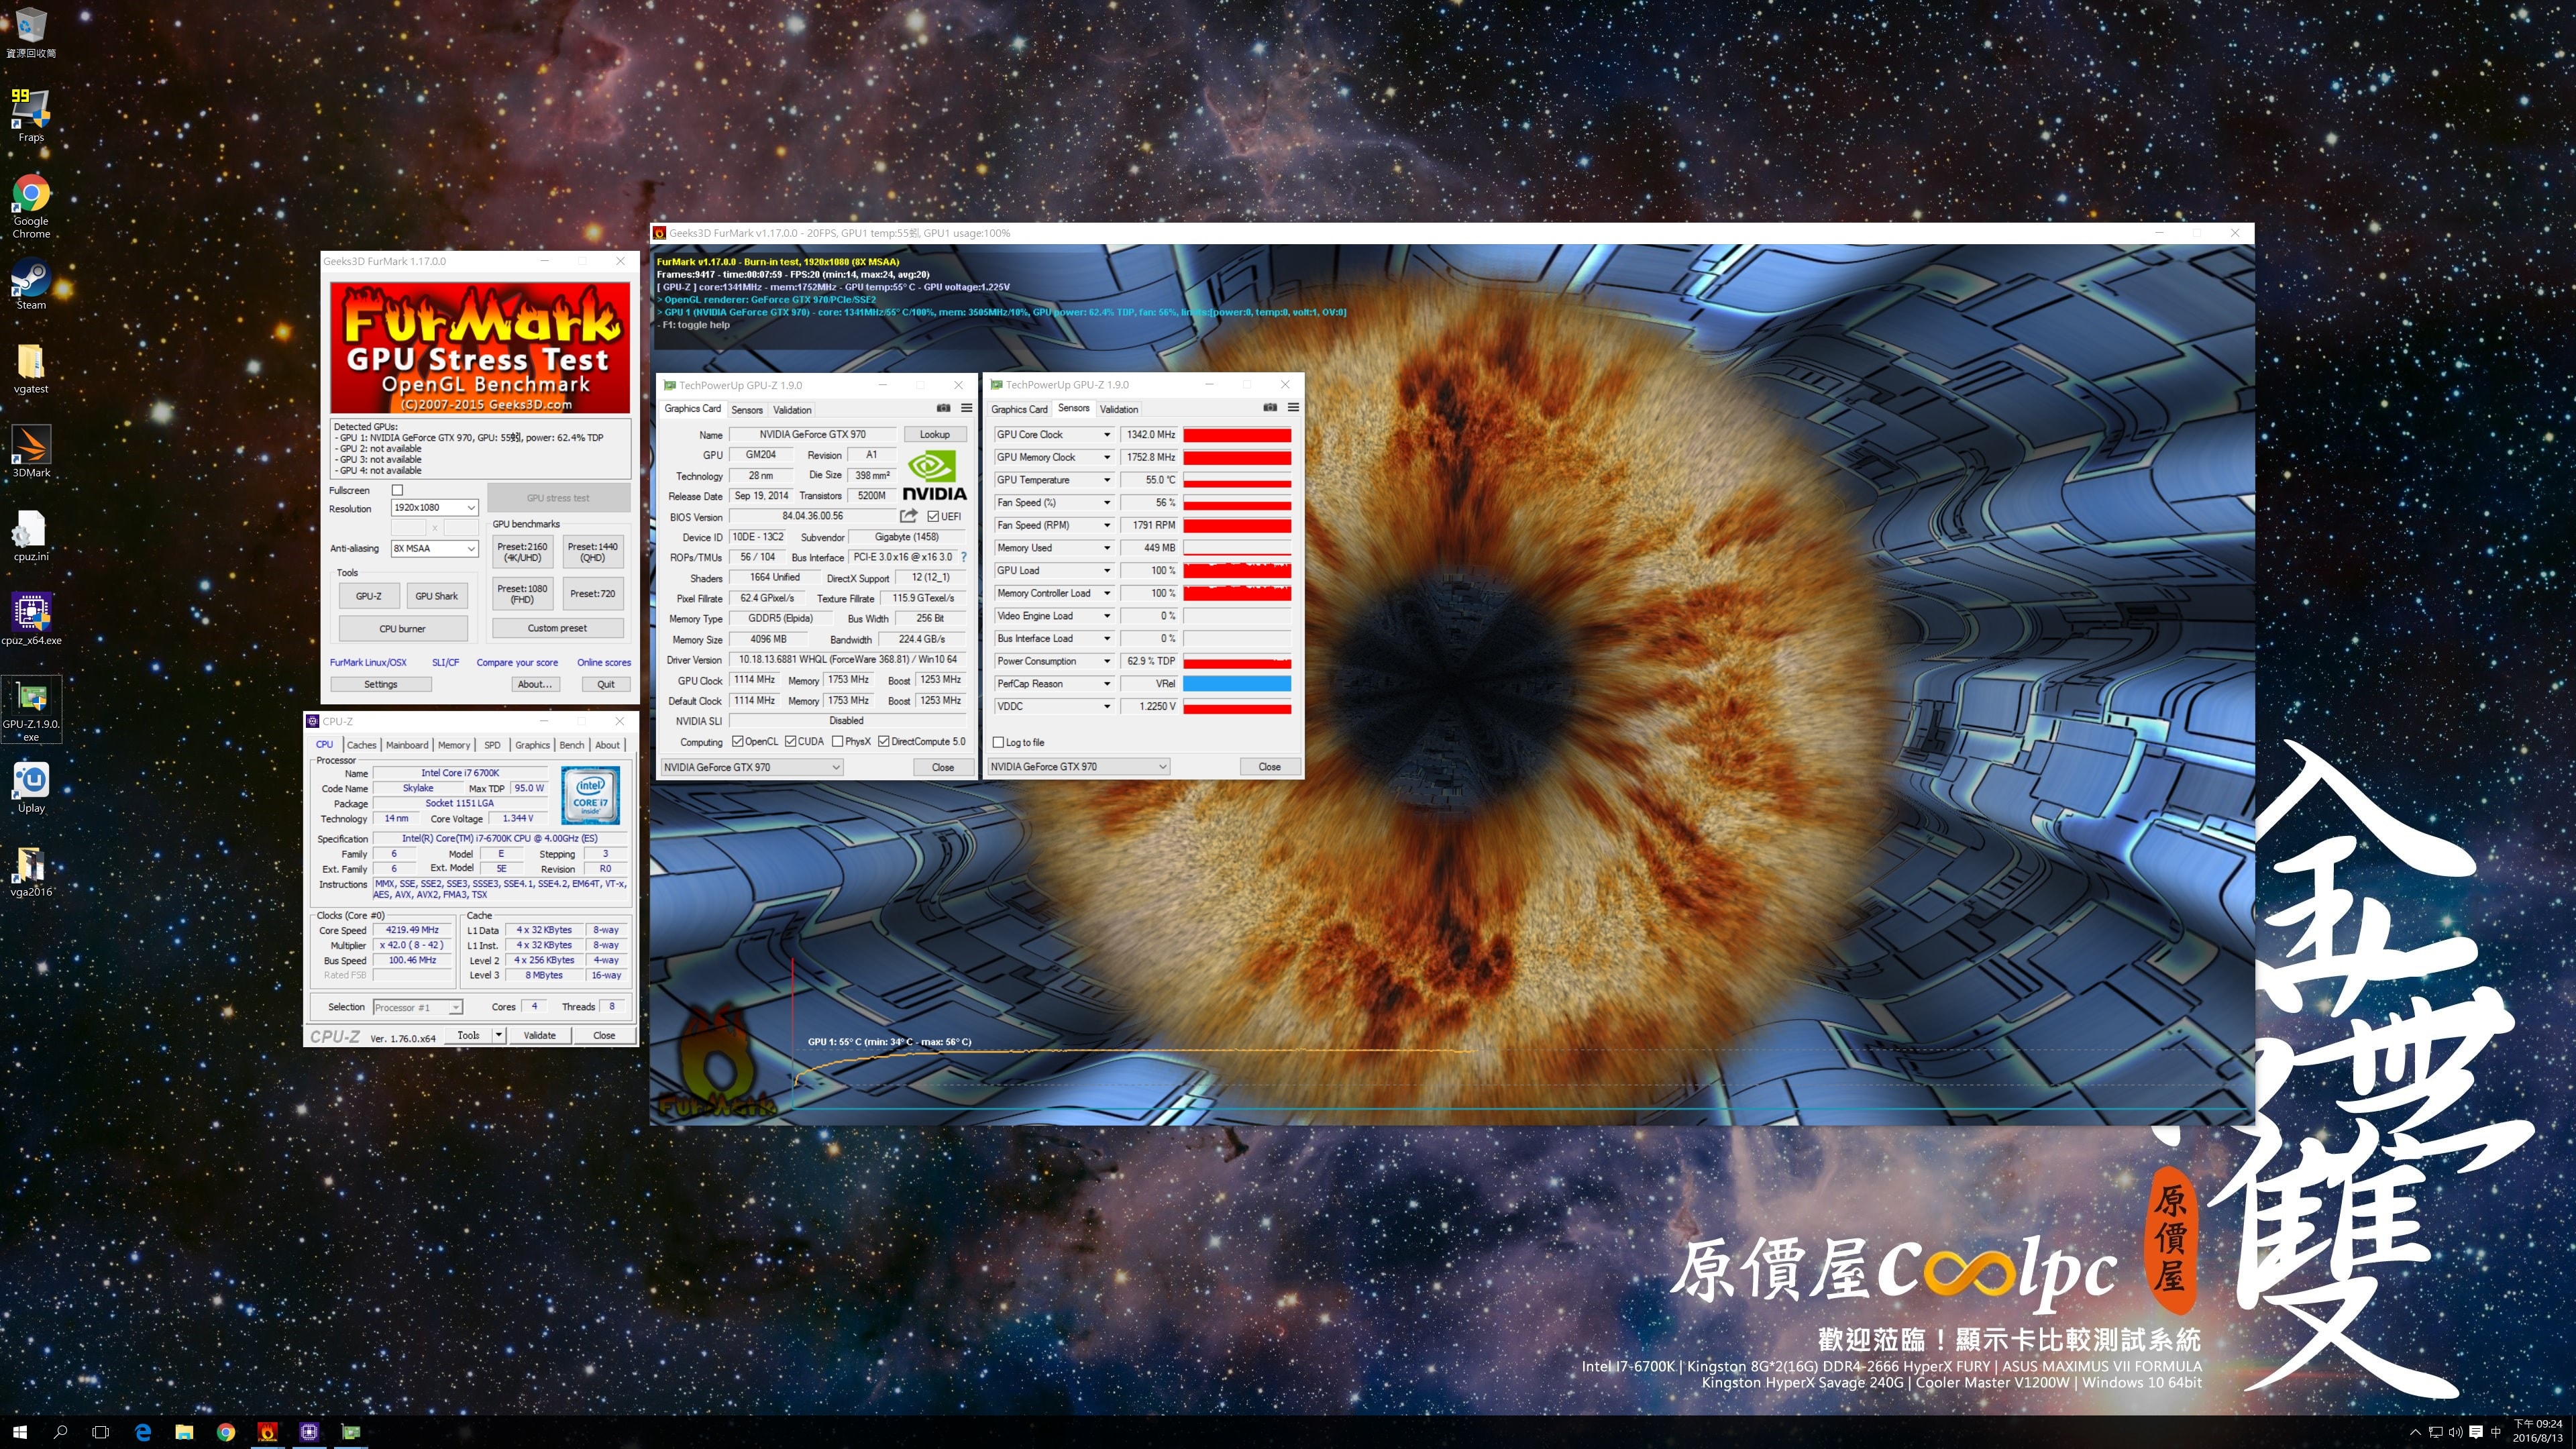The width and height of the screenshot is (2576, 1449).
Task: Switch to FurMark in the taskbar
Action: pyautogui.click(x=267, y=1432)
